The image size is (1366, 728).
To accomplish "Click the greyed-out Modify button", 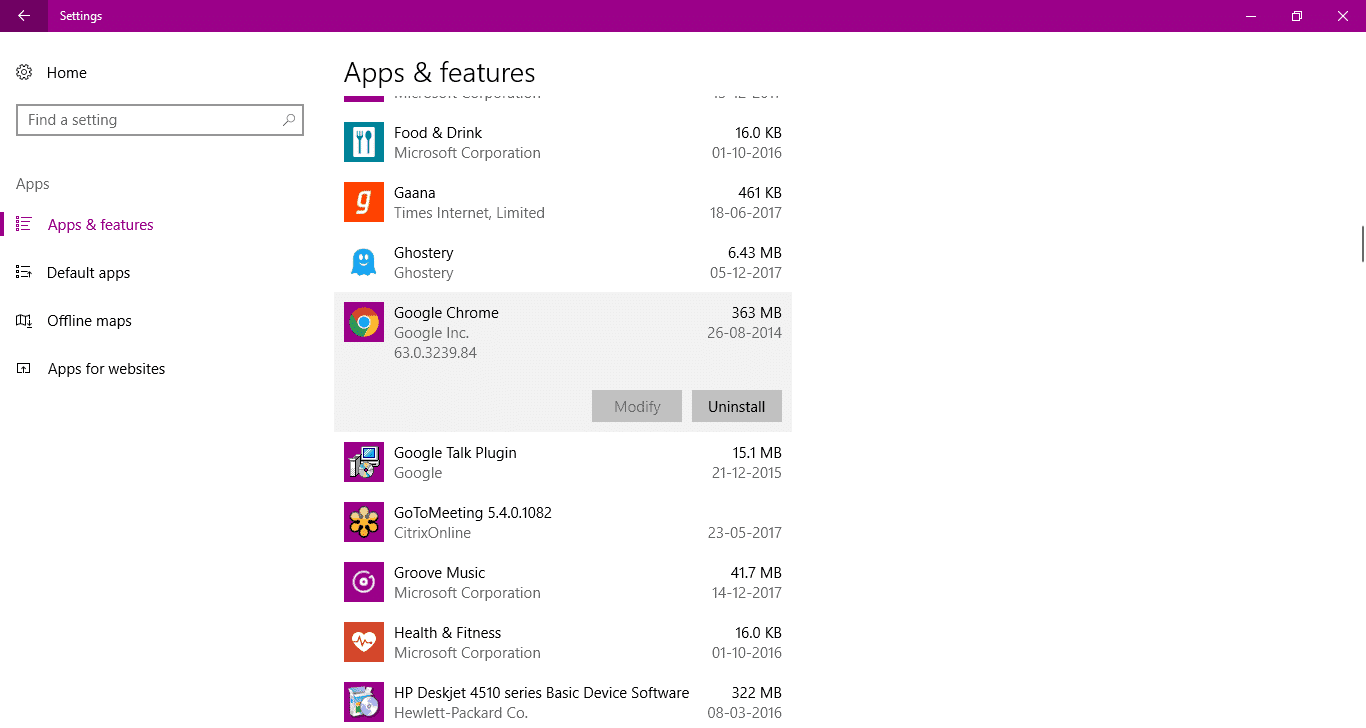I will (x=637, y=406).
